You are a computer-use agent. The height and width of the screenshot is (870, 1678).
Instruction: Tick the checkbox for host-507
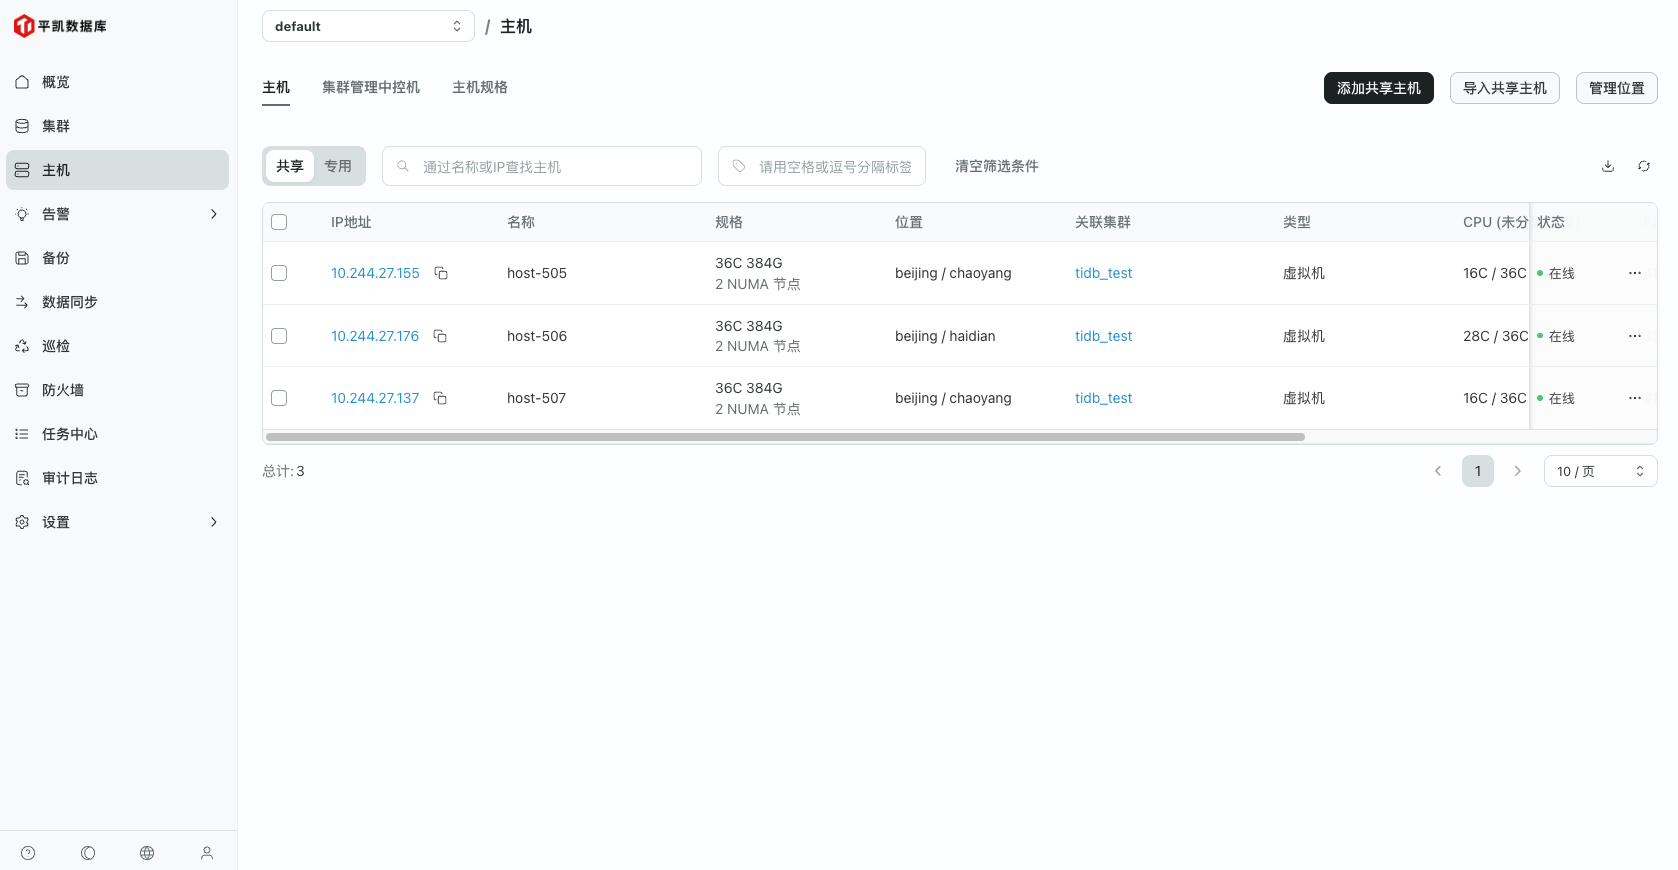(x=279, y=398)
